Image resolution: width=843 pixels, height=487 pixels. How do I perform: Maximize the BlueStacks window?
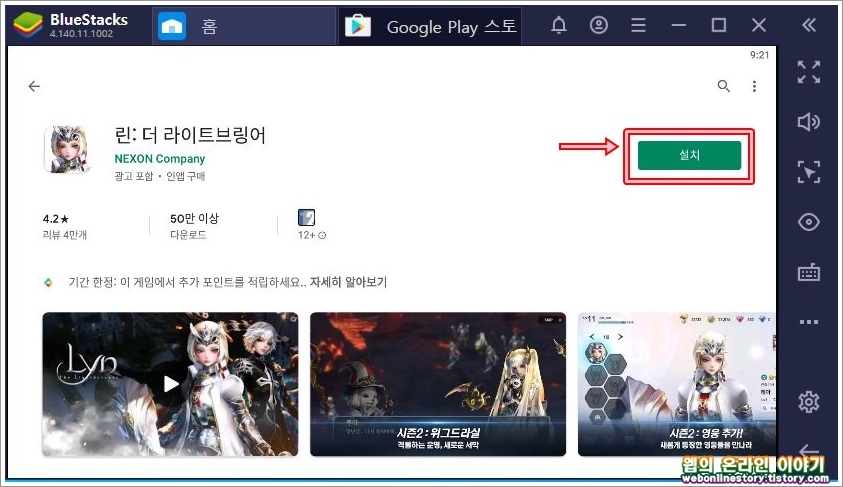pyautogui.click(x=719, y=25)
